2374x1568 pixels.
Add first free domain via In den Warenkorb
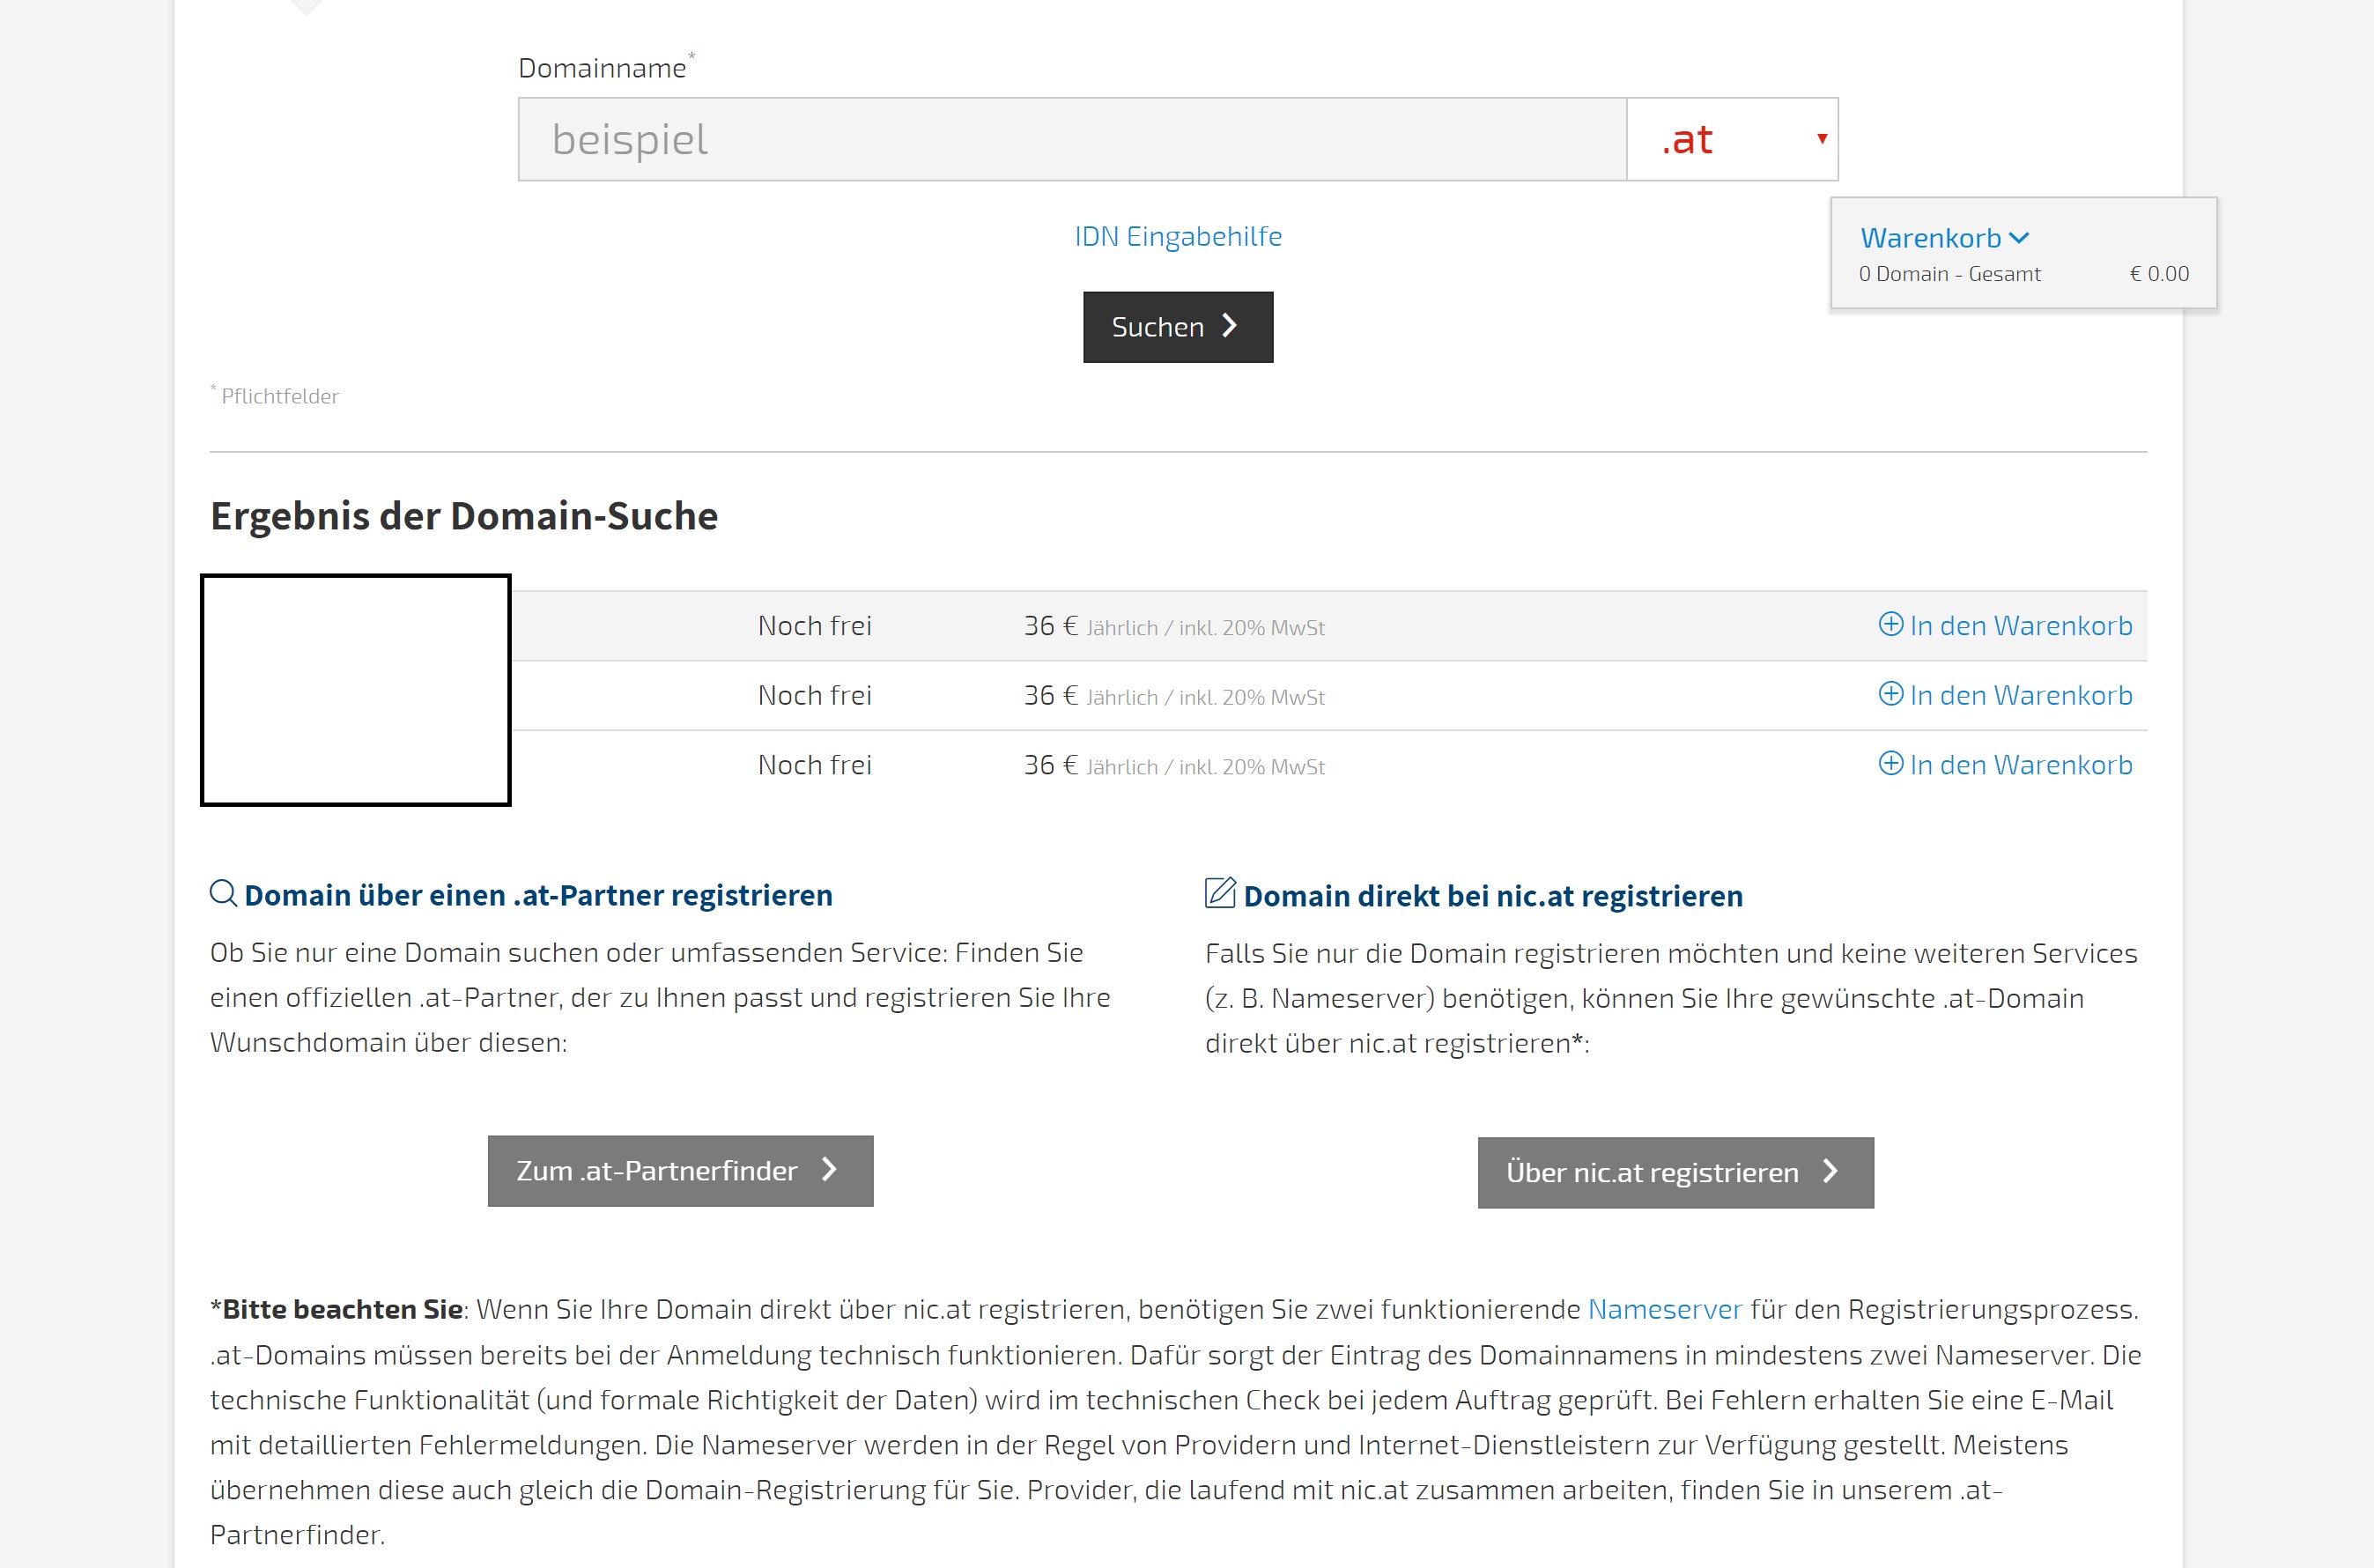click(x=2020, y=625)
